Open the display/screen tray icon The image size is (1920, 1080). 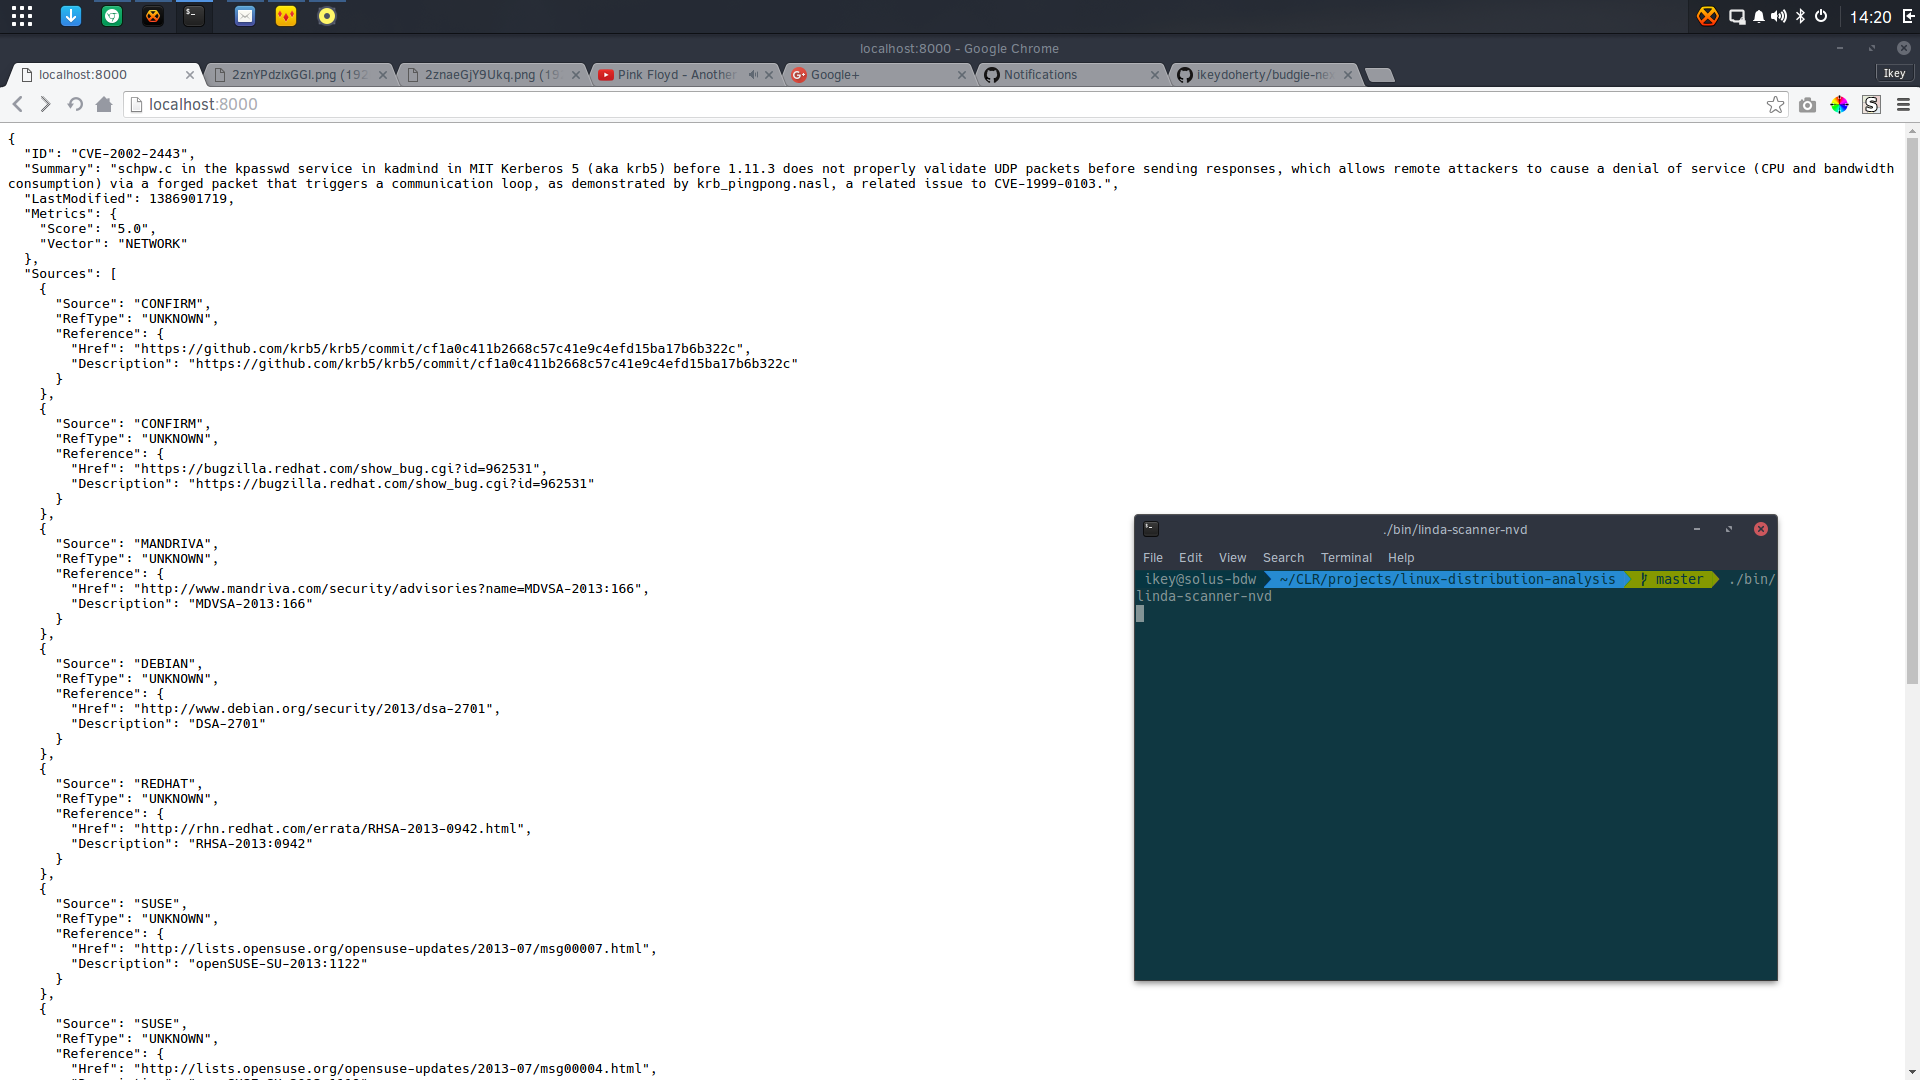click(x=1738, y=16)
